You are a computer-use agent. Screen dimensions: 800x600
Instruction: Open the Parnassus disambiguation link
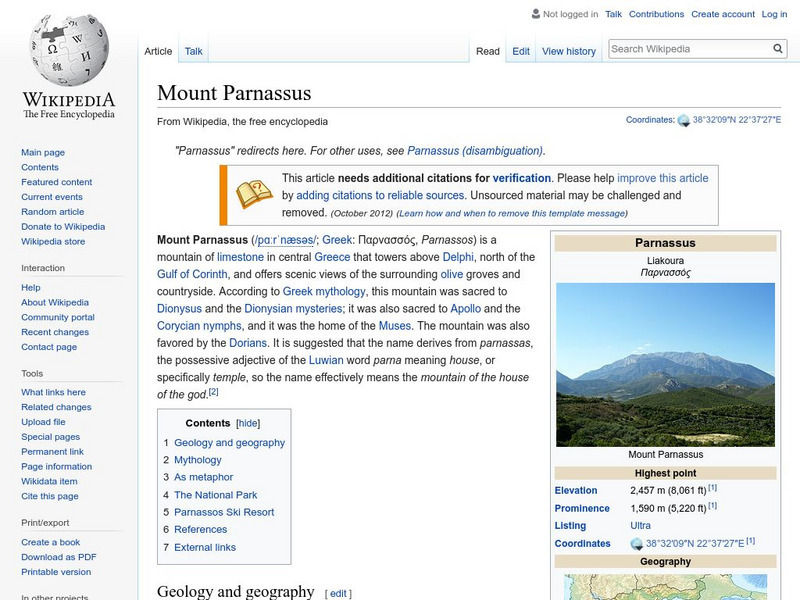[478, 153]
